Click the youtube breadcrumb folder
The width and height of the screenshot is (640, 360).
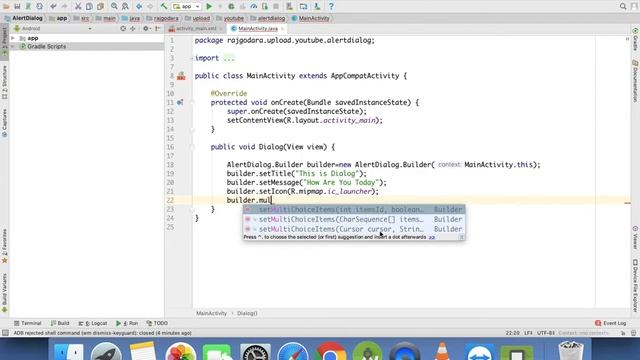(x=230, y=18)
